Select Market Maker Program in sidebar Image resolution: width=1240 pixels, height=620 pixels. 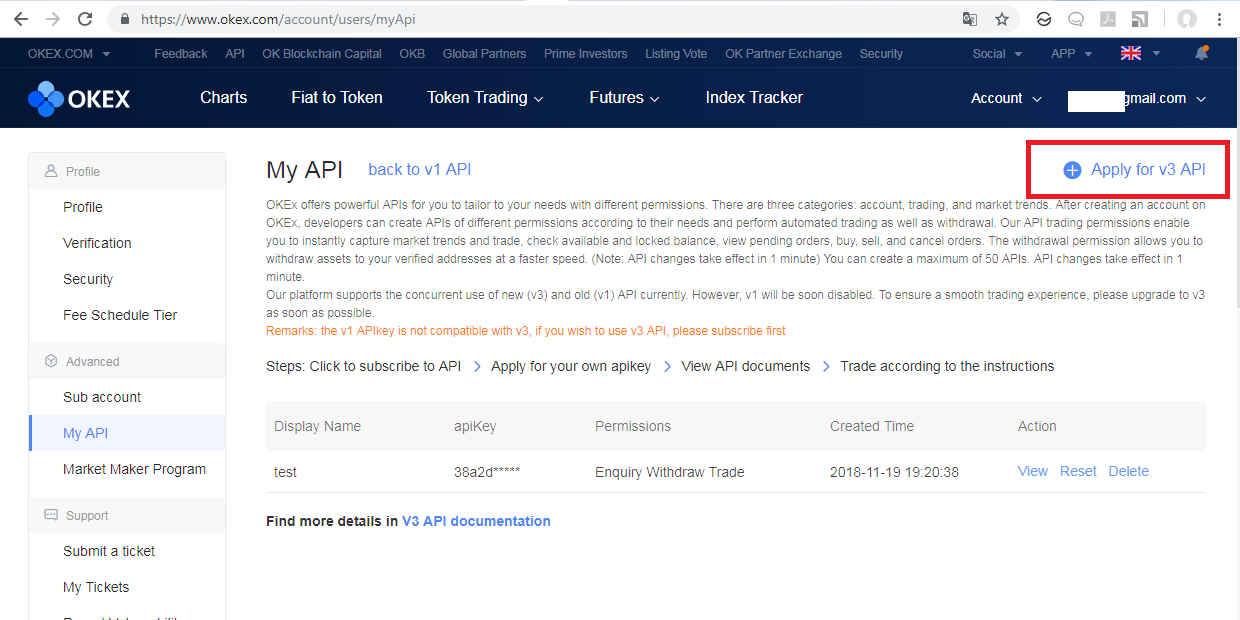pos(134,469)
